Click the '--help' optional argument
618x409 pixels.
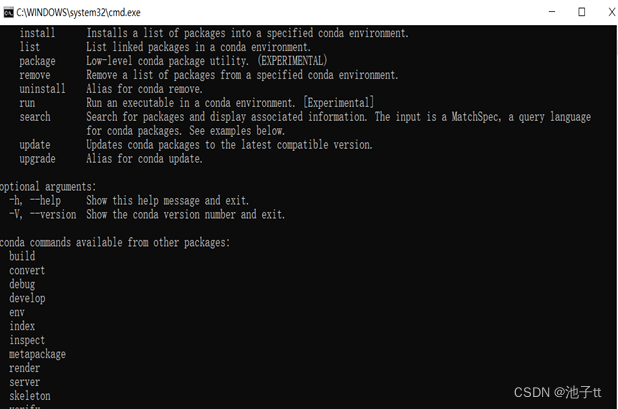coord(45,201)
